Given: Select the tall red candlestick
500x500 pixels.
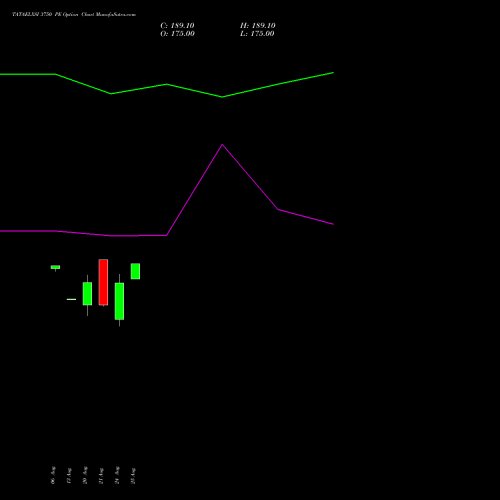Looking at the screenshot, I should coord(103,282).
